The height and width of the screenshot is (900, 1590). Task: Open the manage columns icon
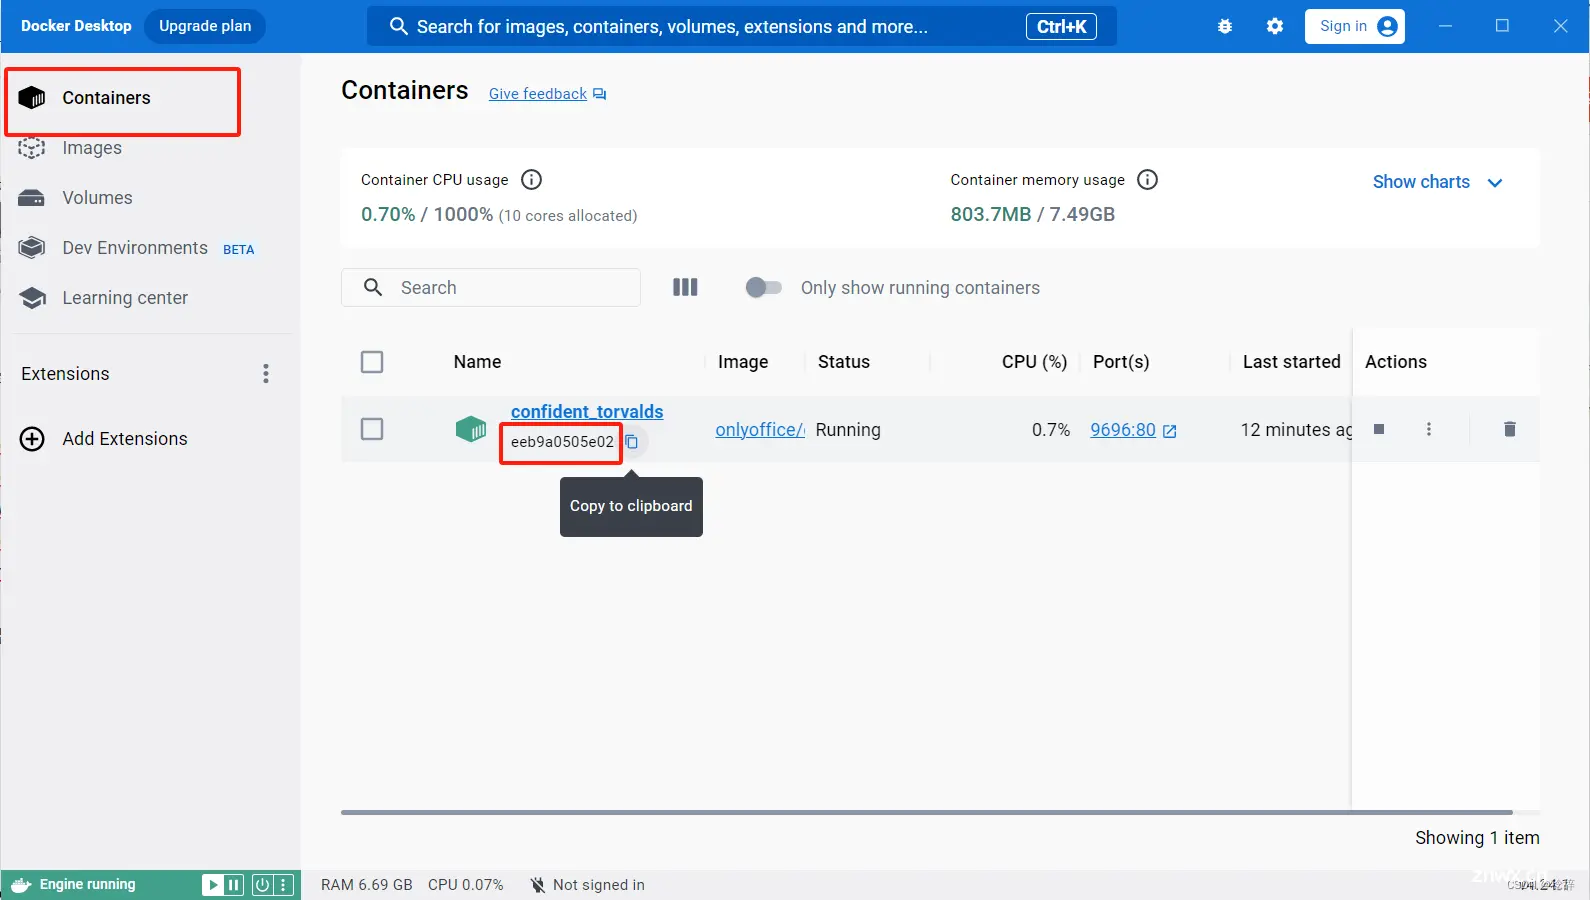[x=685, y=287]
